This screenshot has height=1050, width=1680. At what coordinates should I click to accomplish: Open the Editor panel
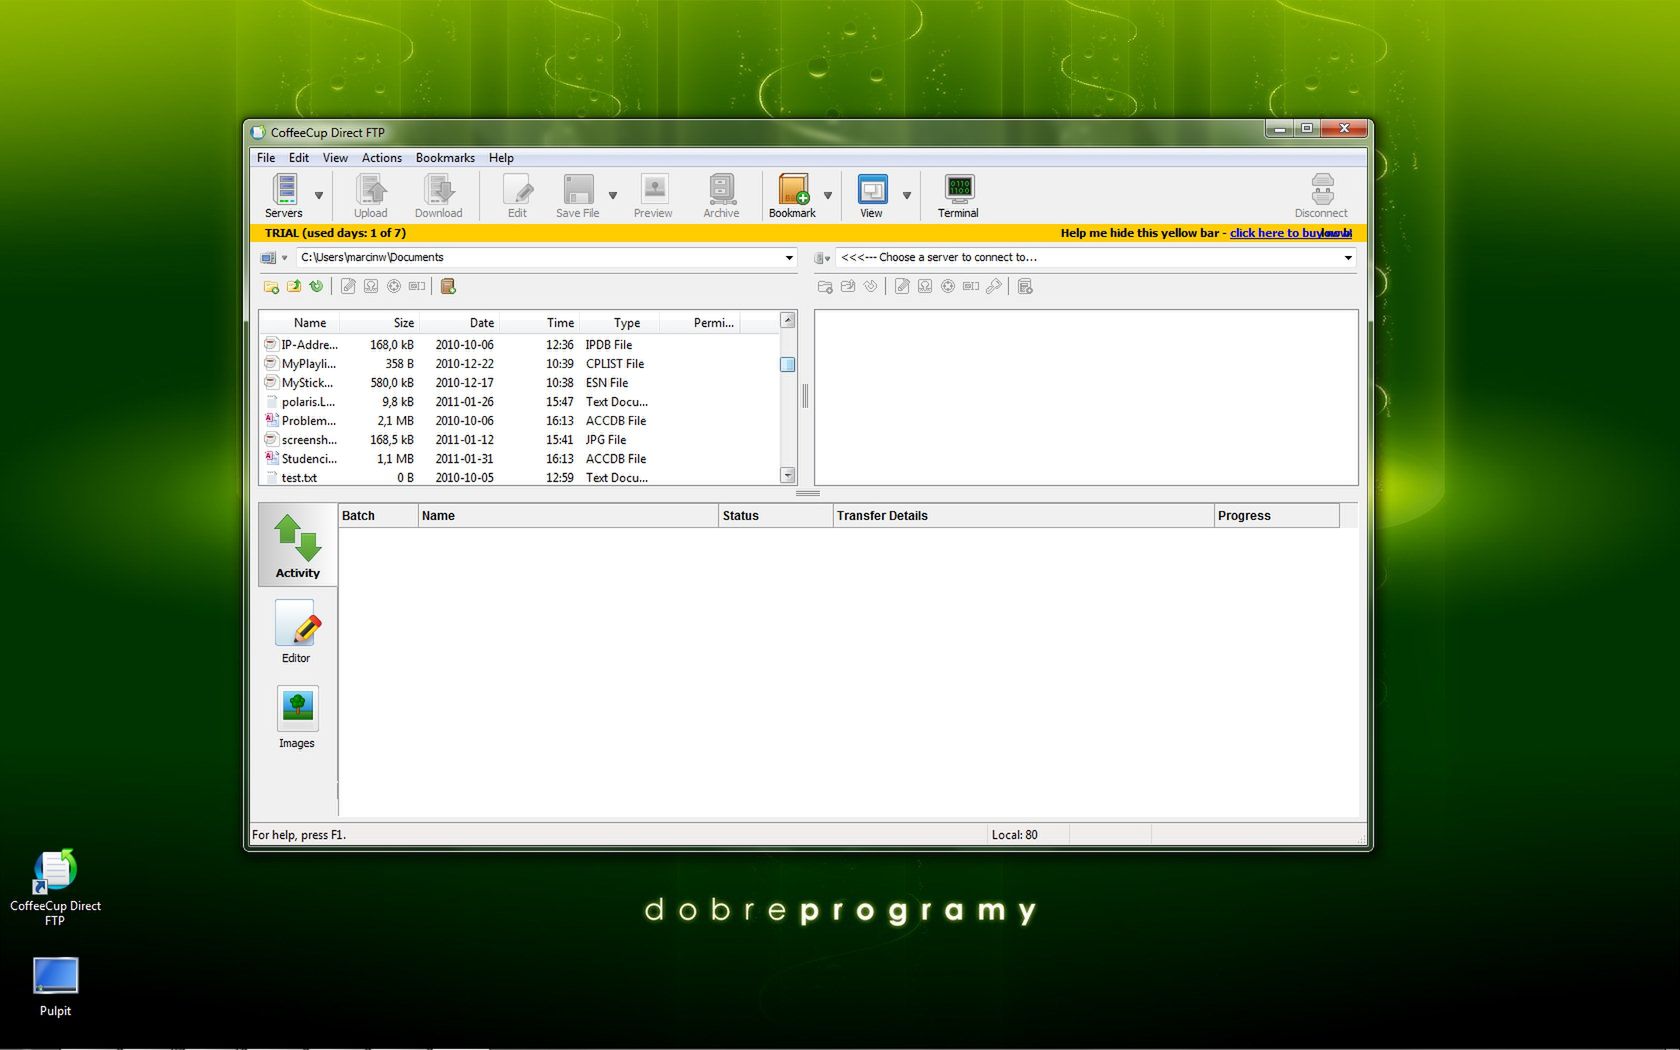[296, 631]
